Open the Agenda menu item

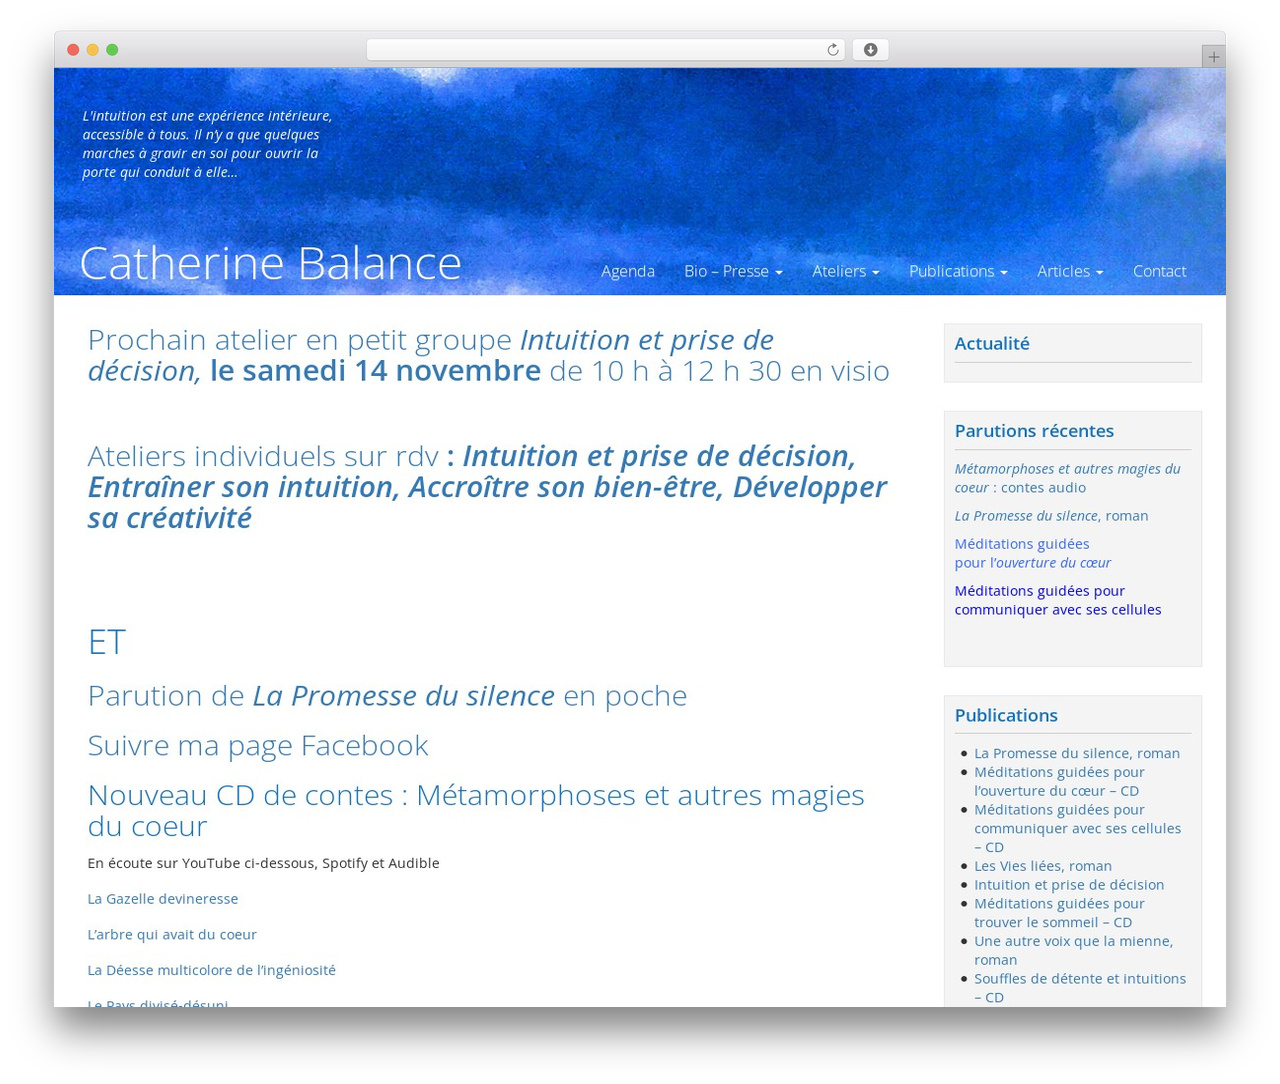(628, 271)
